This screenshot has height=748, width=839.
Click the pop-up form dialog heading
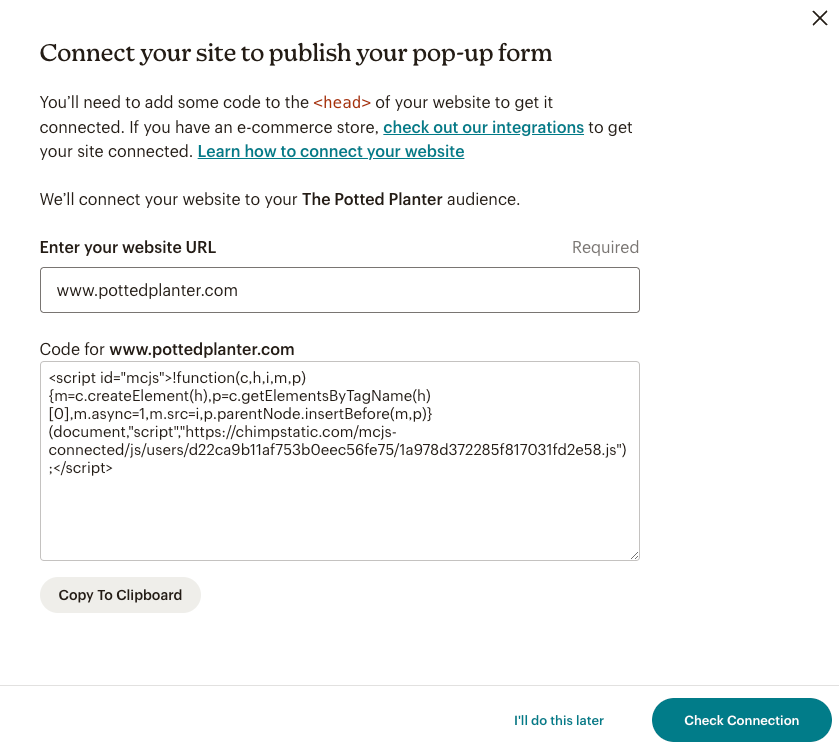[x=296, y=53]
